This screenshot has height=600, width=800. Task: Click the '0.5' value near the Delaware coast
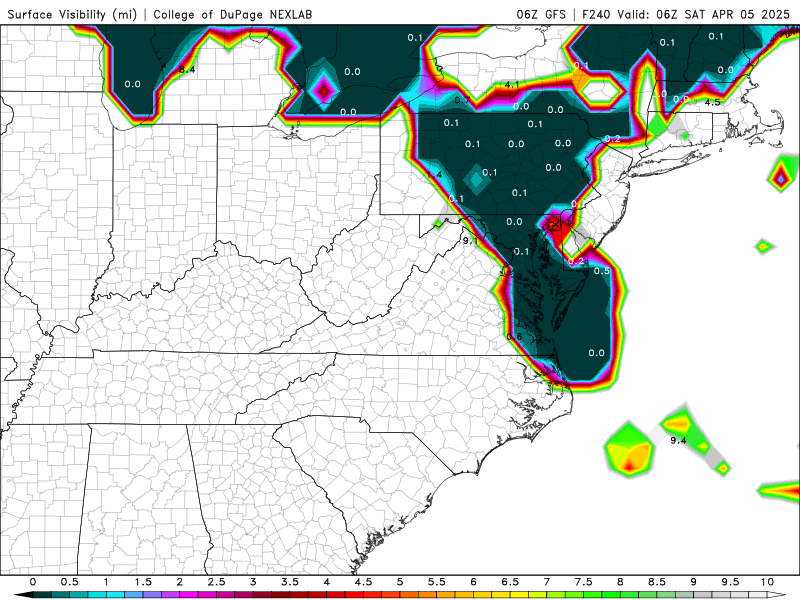pos(602,271)
